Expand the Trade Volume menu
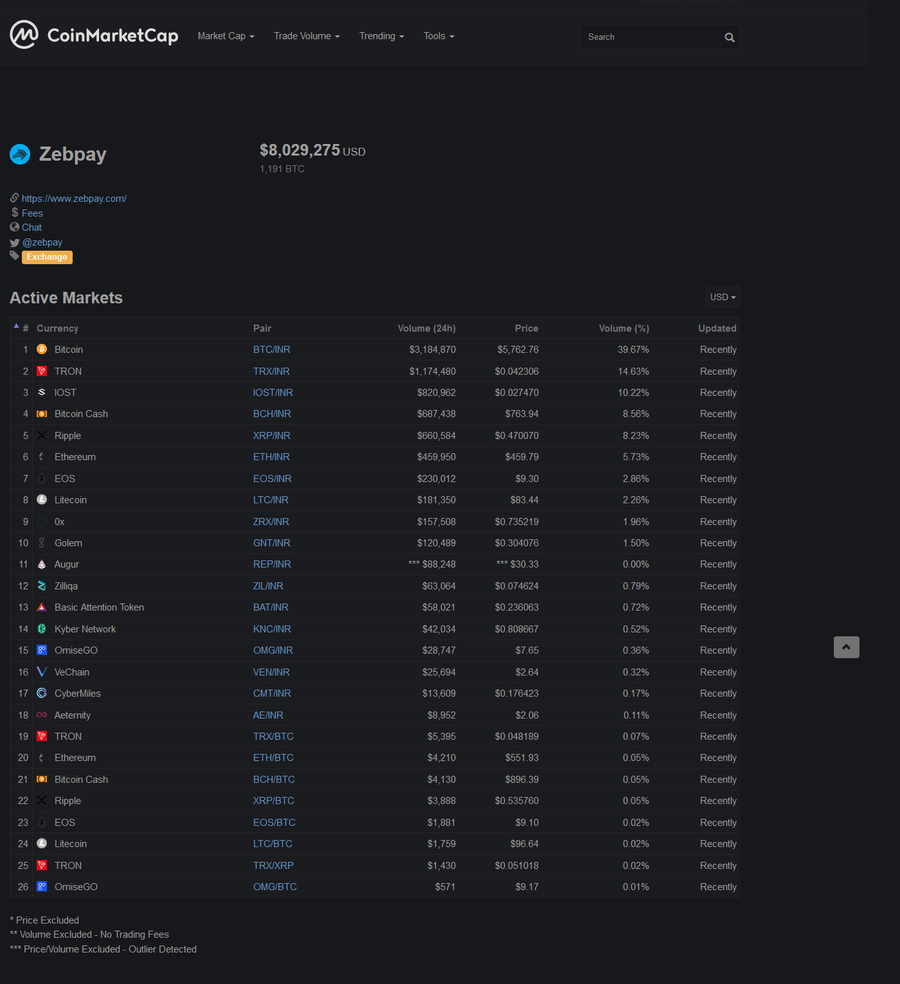Image resolution: width=900 pixels, height=984 pixels. tap(307, 36)
